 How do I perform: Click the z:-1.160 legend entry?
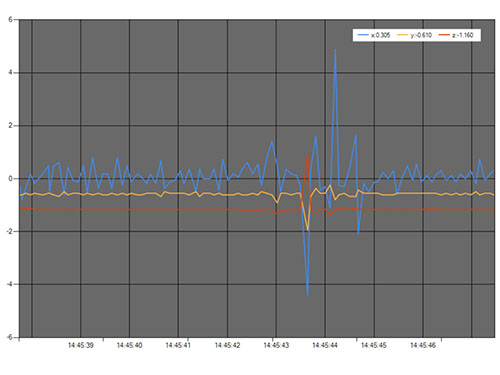point(456,35)
